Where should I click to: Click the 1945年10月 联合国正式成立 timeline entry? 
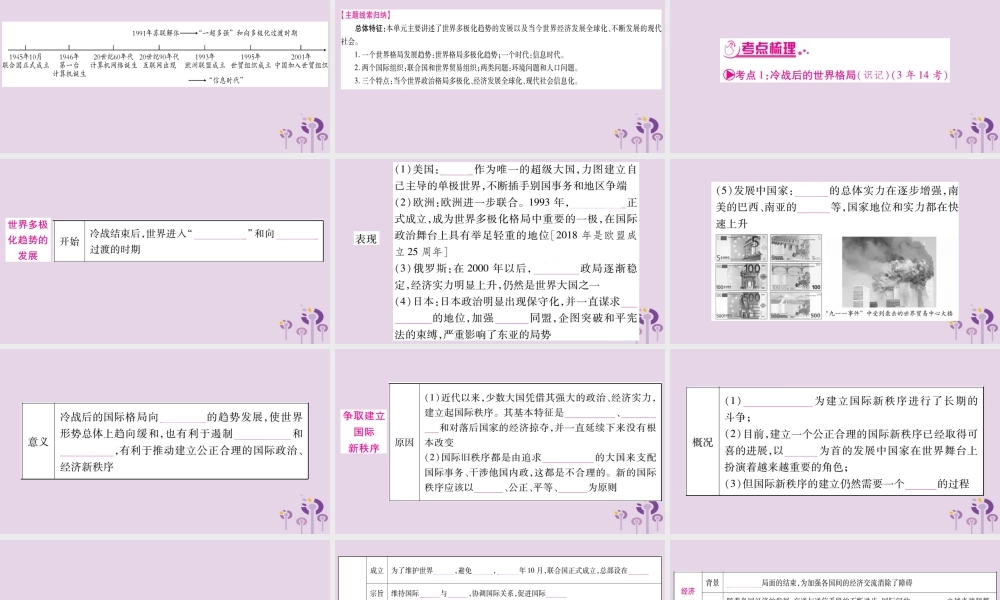click(x=26, y=61)
